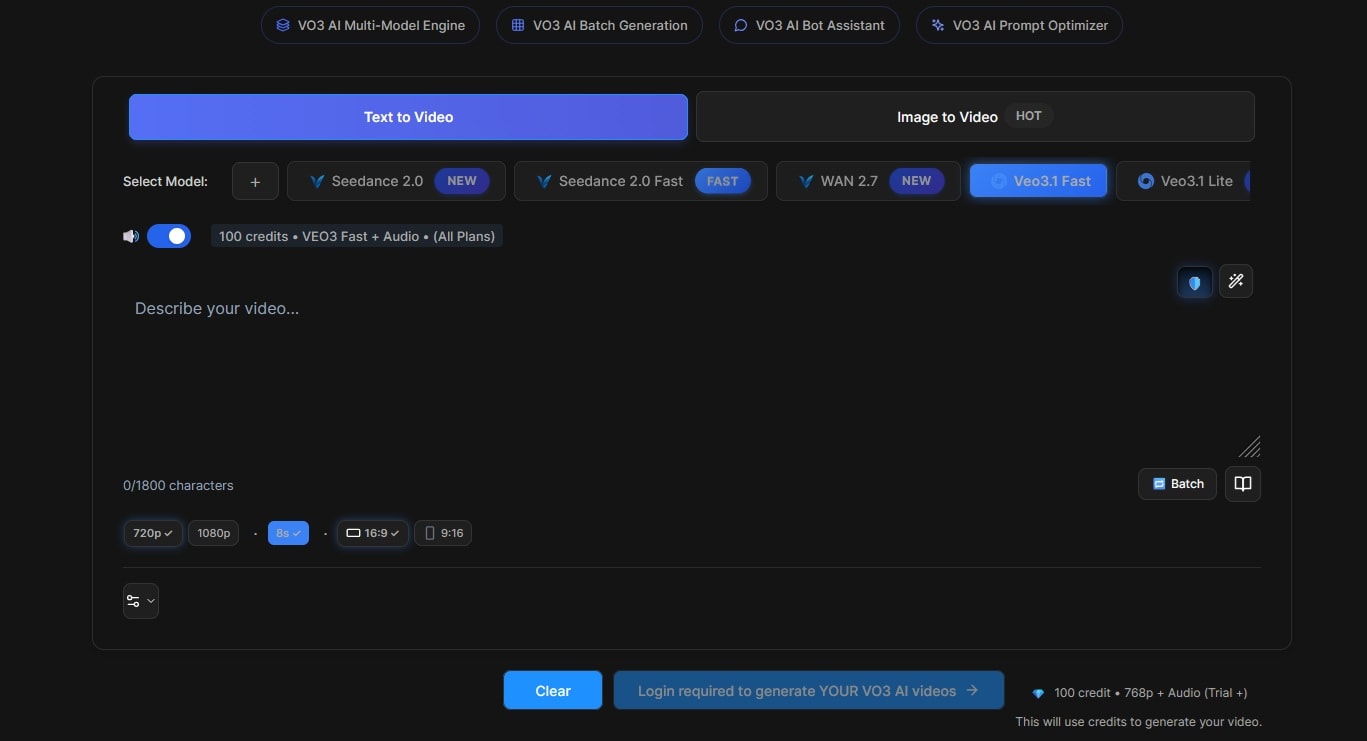
Task: Click Login required to generate button
Action: coord(808,690)
